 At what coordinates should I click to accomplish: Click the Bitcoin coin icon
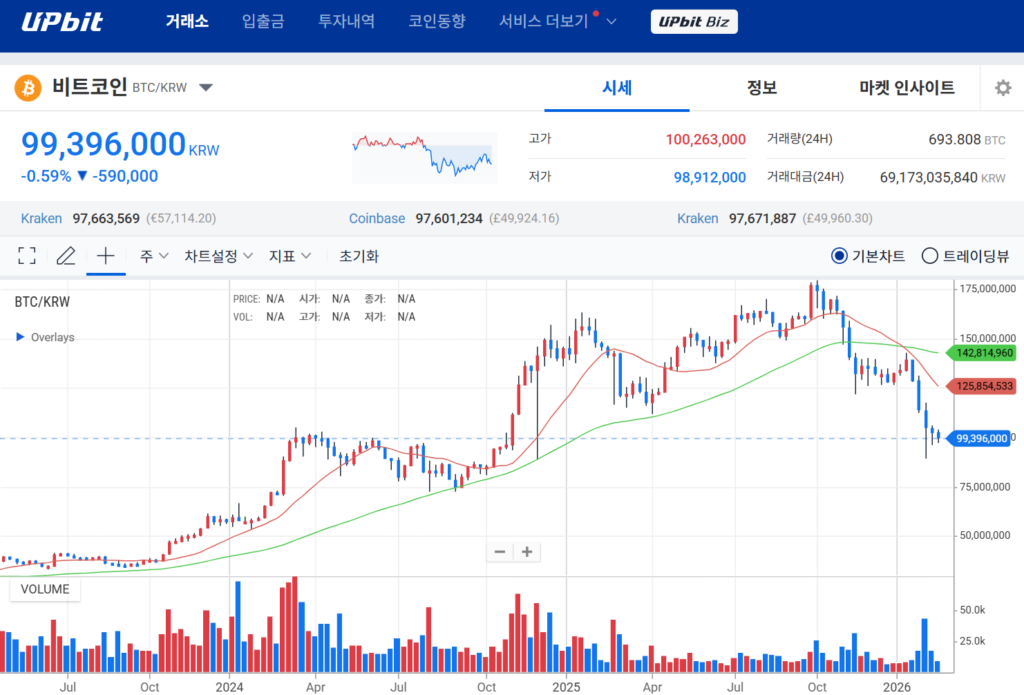click(28, 88)
